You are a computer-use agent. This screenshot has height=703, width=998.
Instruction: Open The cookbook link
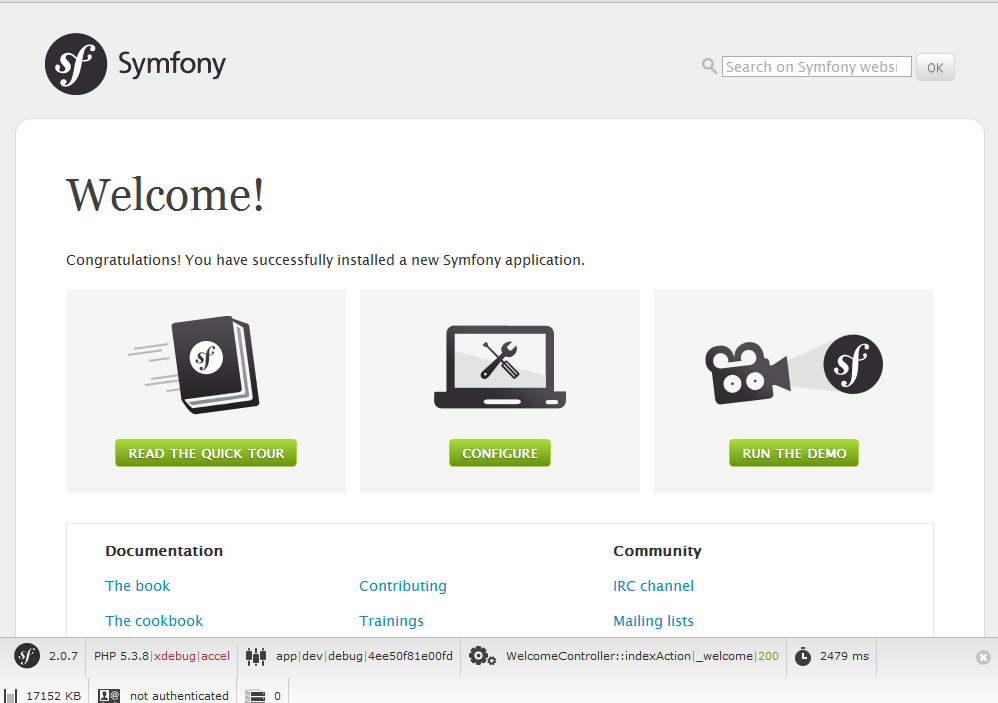tap(154, 621)
